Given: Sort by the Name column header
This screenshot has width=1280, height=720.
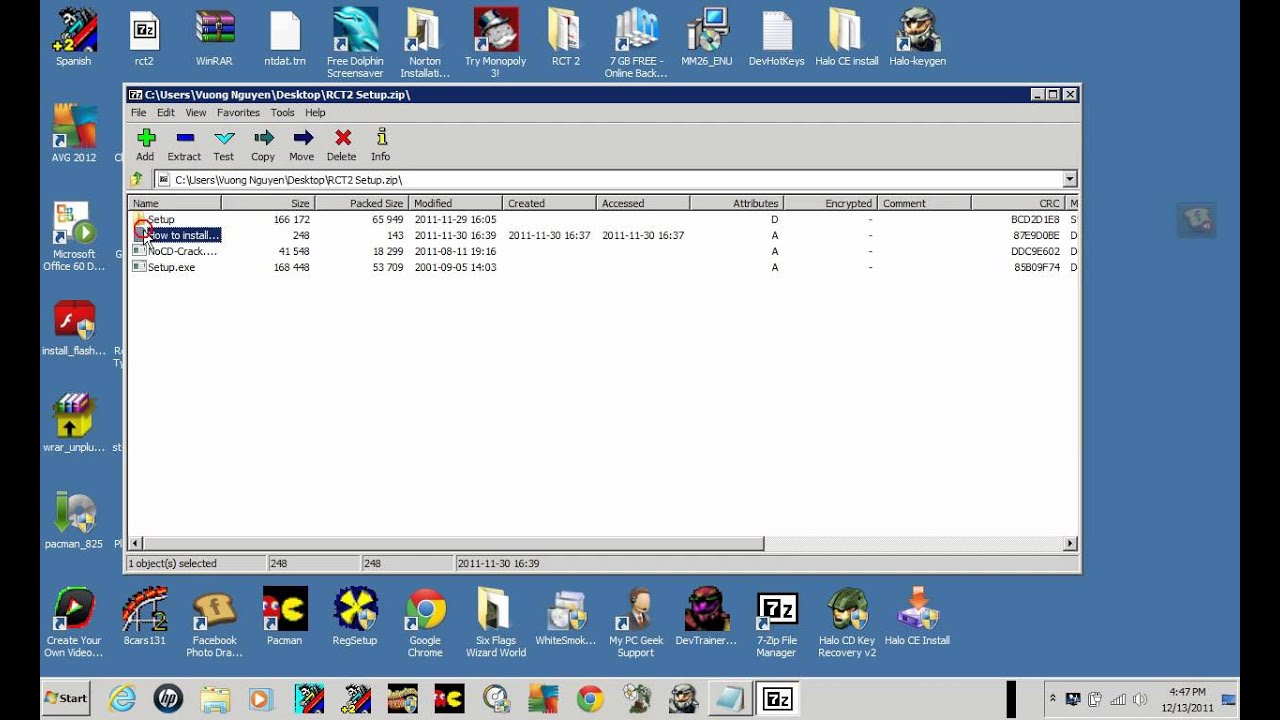Looking at the screenshot, I should tap(175, 203).
